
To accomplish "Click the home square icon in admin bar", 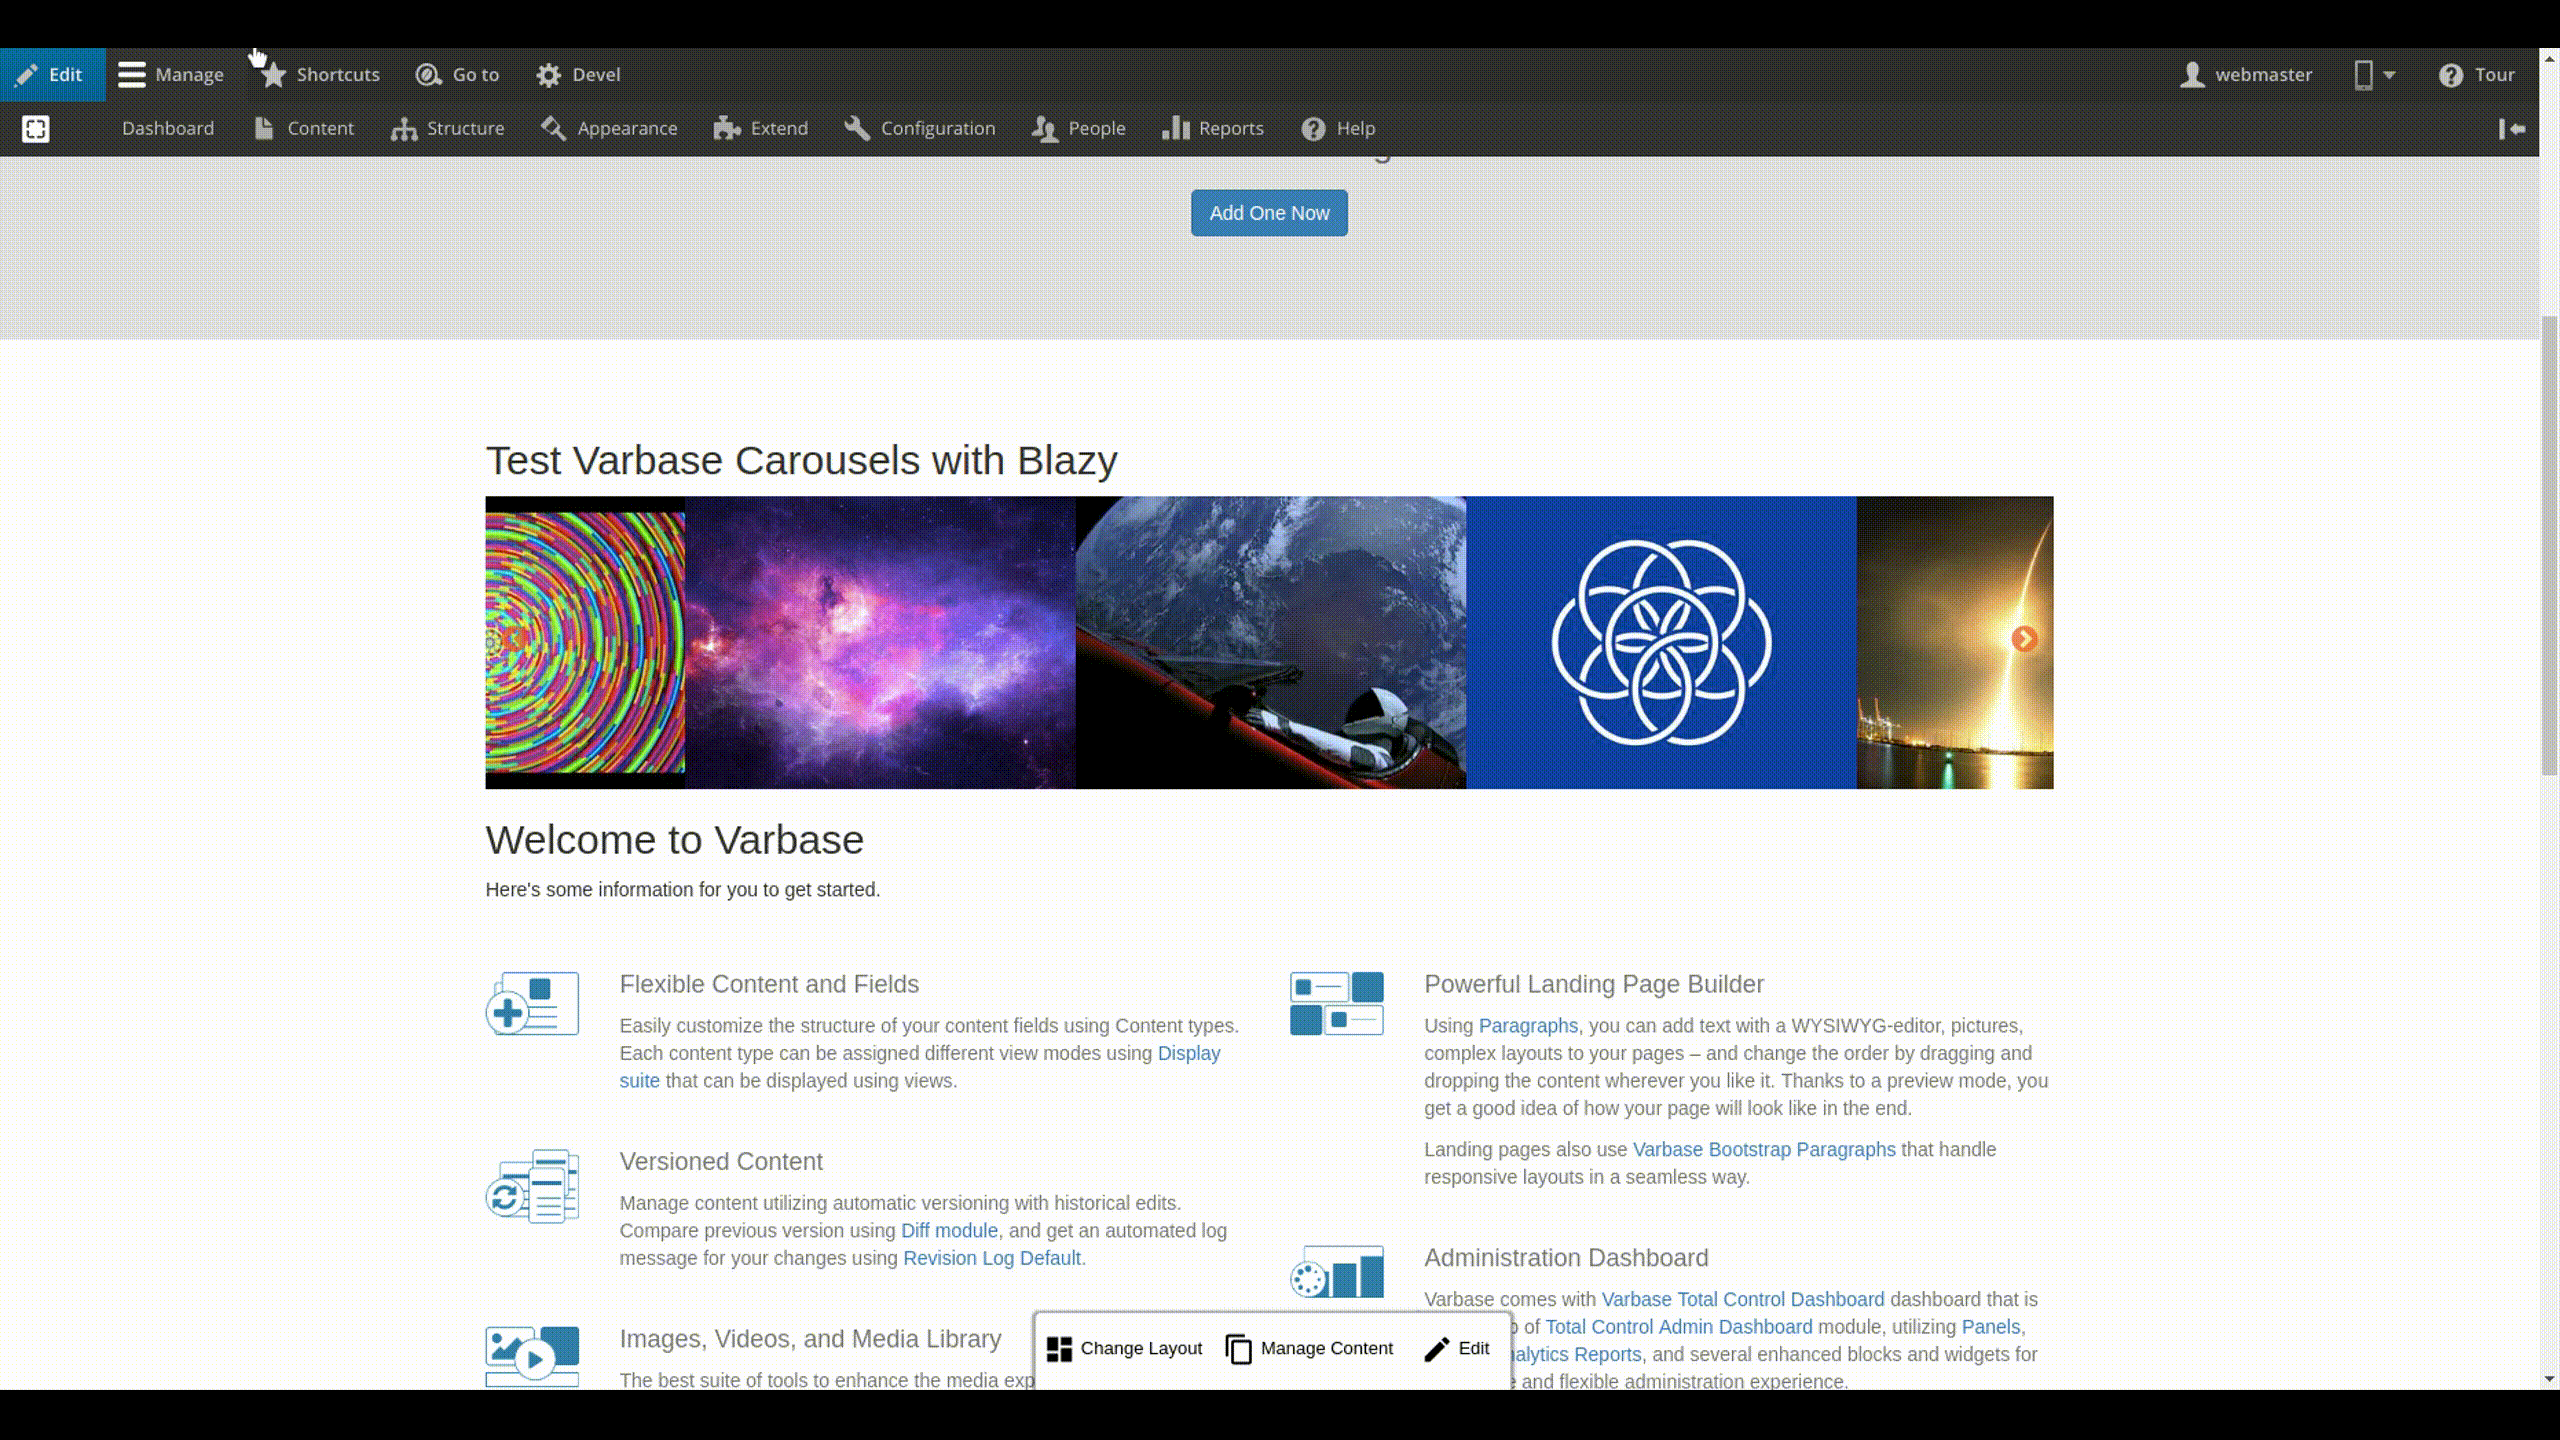I will tap(36, 129).
